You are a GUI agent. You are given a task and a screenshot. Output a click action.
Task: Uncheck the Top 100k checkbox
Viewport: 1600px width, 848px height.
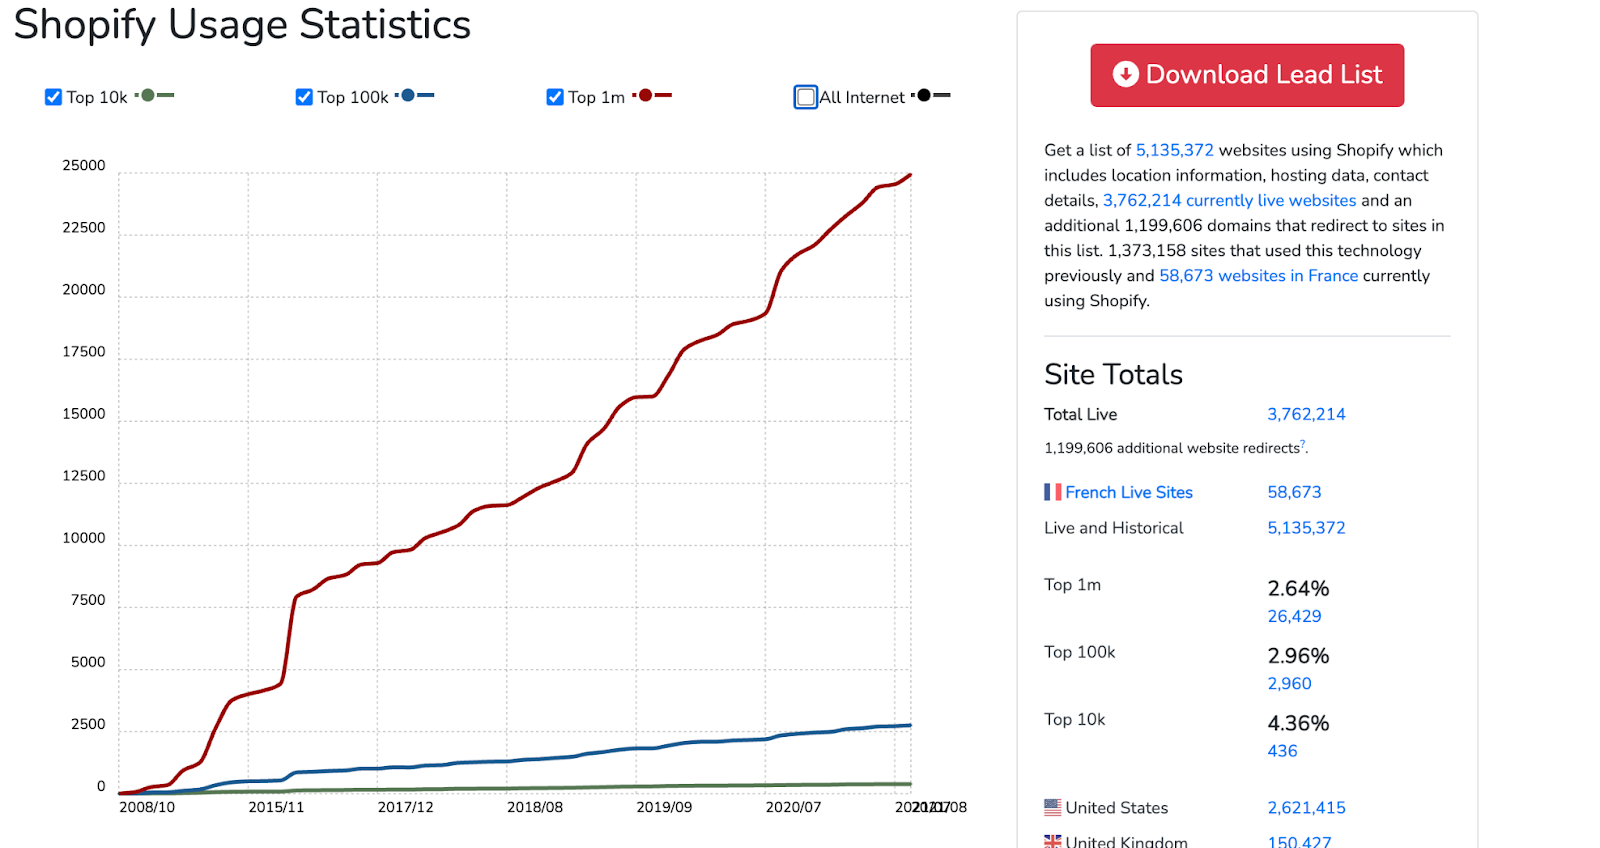[305, 97]
